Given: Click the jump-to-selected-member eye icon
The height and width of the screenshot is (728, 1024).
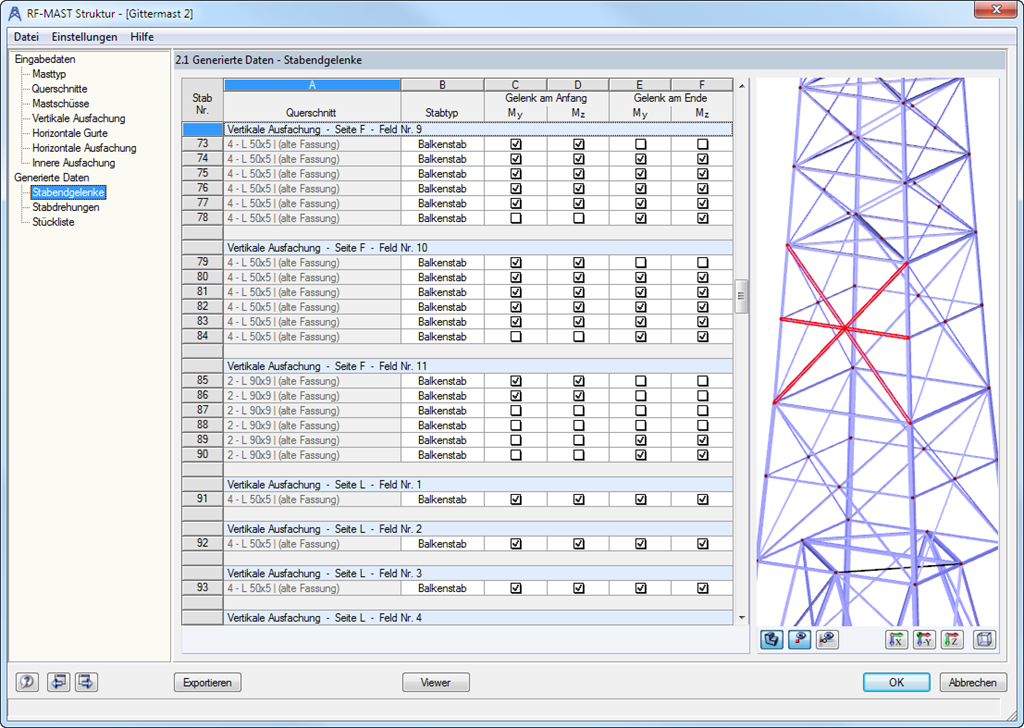Looking at the screenshot, I should pos(799,640).
